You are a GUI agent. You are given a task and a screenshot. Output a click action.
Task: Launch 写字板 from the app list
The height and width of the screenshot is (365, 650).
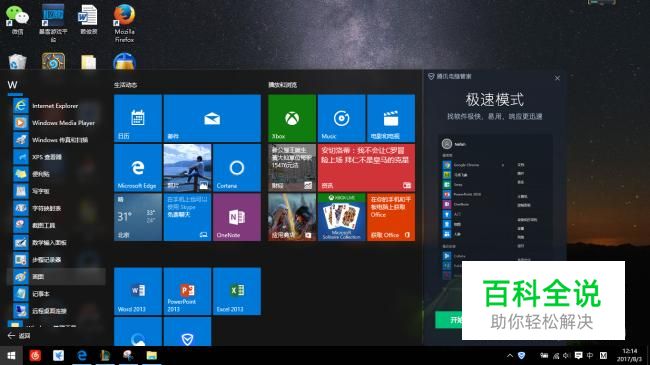56,191
